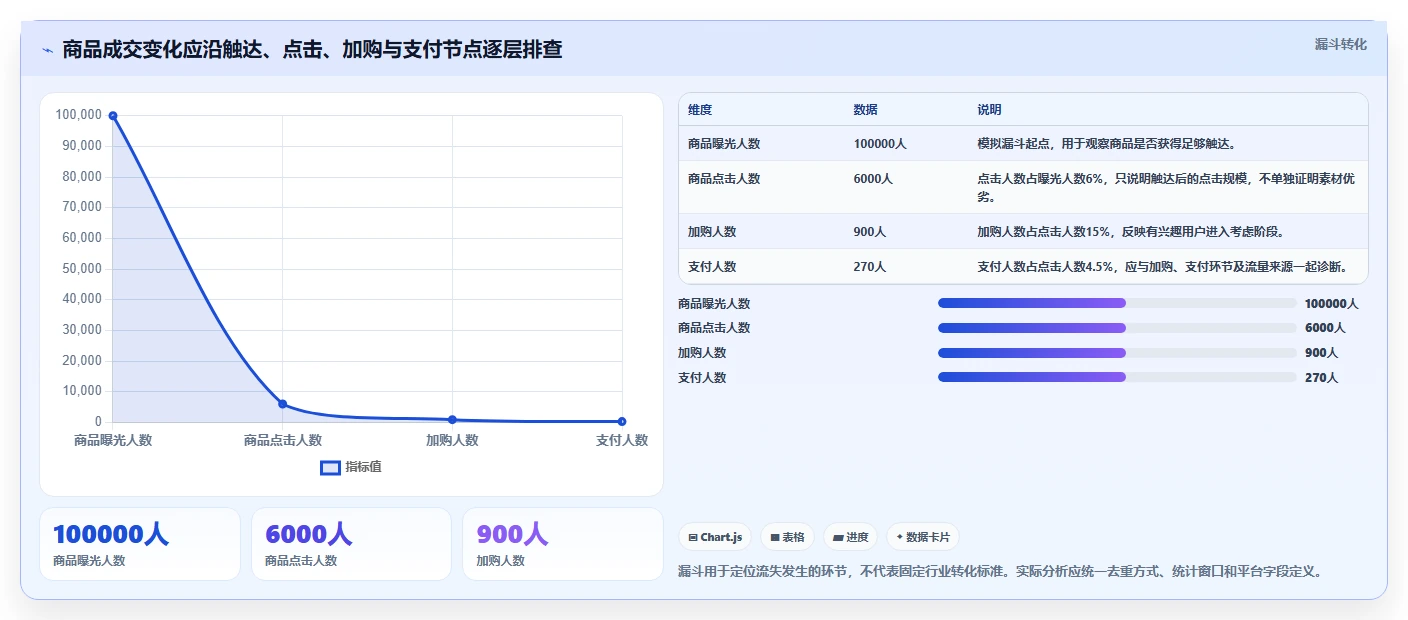Select the 数据卡片 chip

pos(922,537)
